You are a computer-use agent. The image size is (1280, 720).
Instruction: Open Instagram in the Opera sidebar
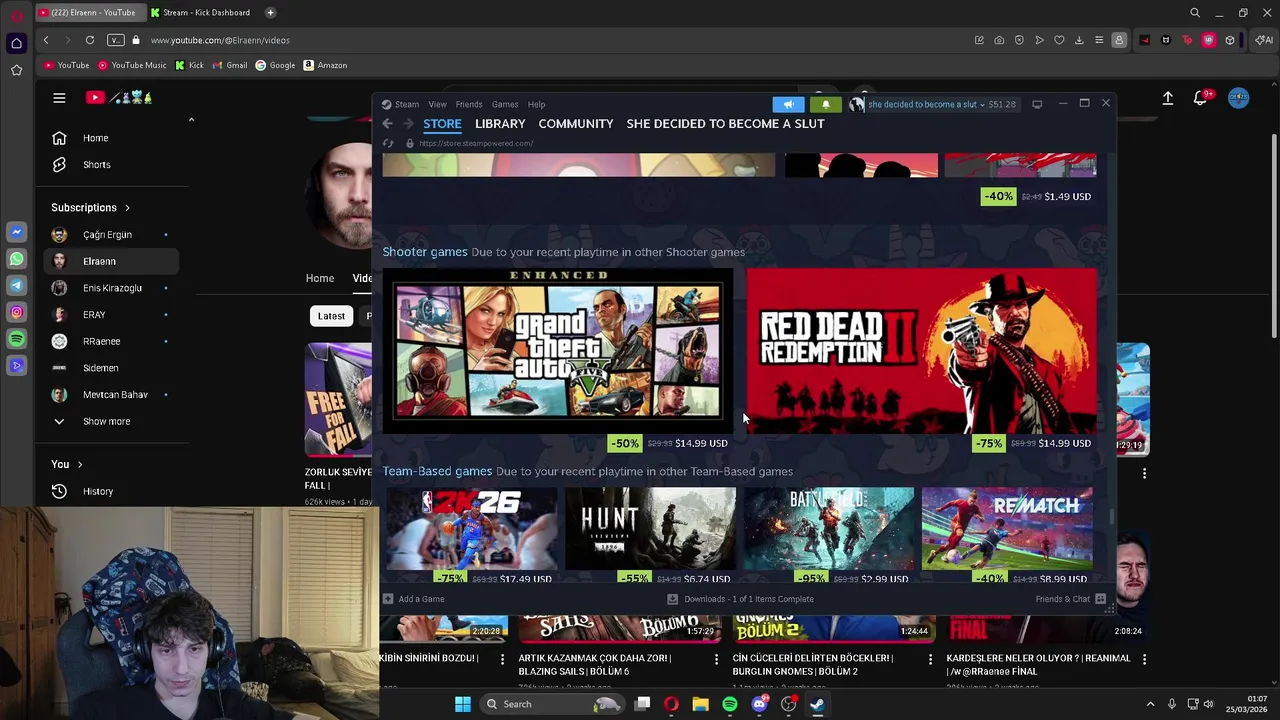(x=16, y=312)
